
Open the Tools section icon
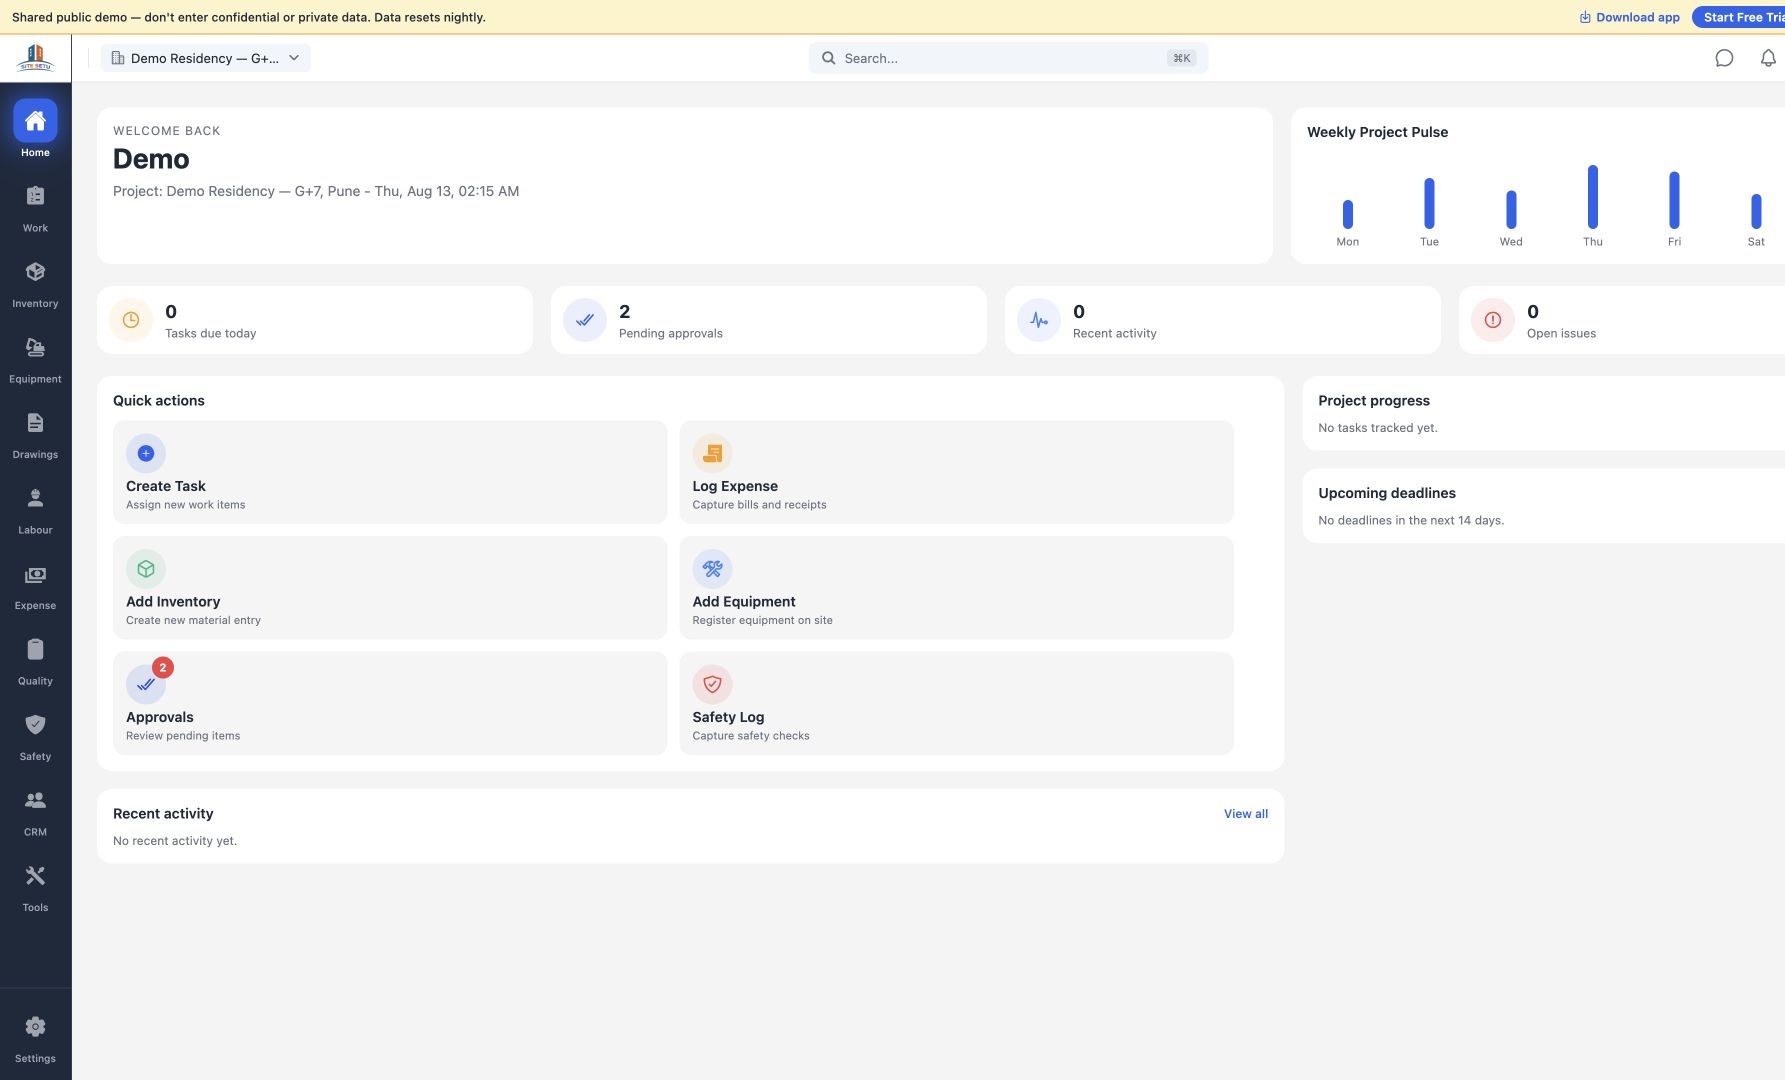click(x=35, y=876)
